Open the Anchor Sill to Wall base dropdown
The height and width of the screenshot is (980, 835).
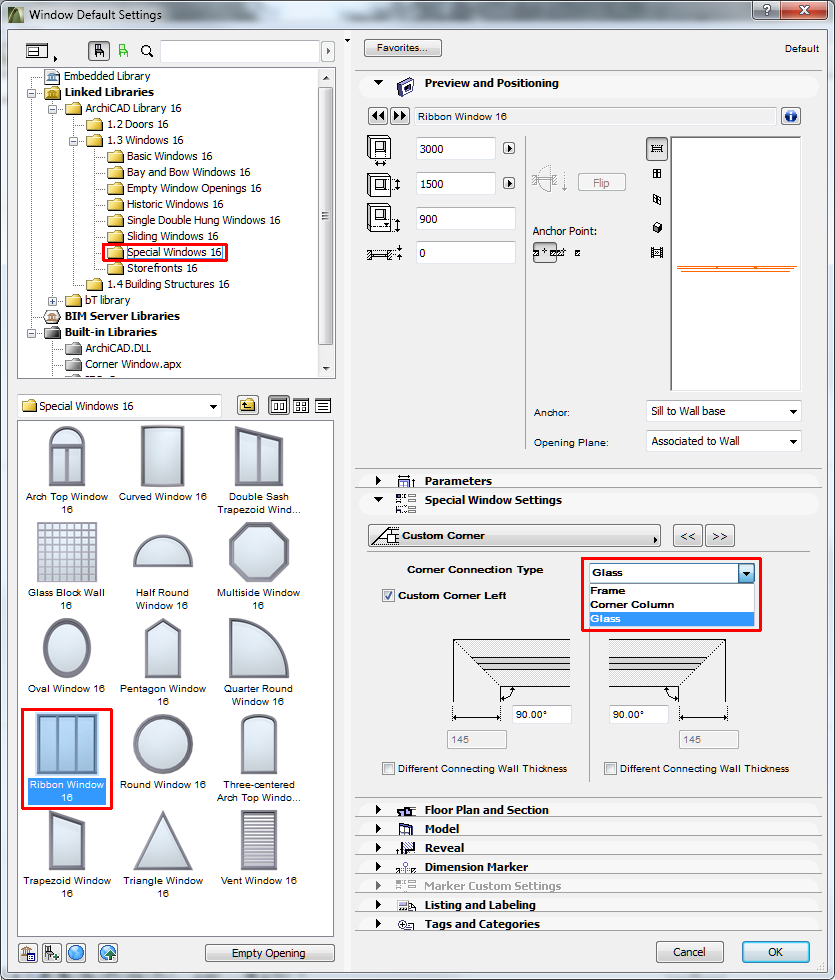(x=724, y=411)
